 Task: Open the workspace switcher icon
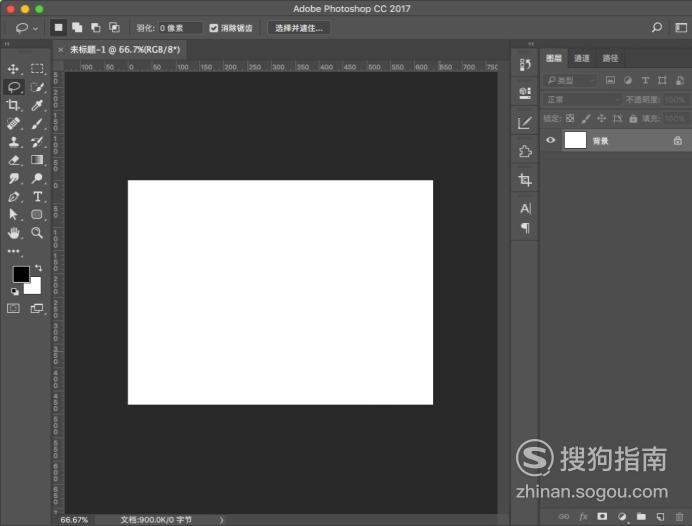(x=681, y=28)
